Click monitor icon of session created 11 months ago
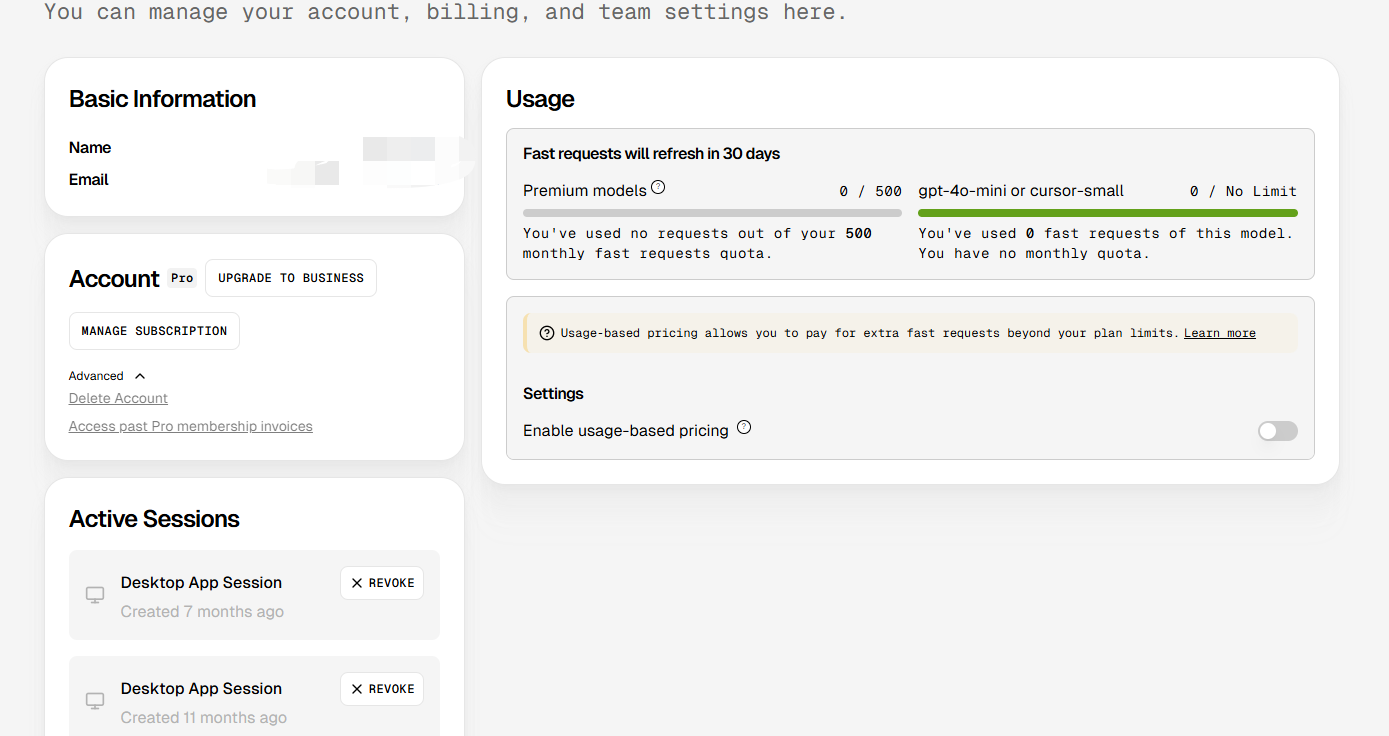1389x736 pixels. (95, 701)
